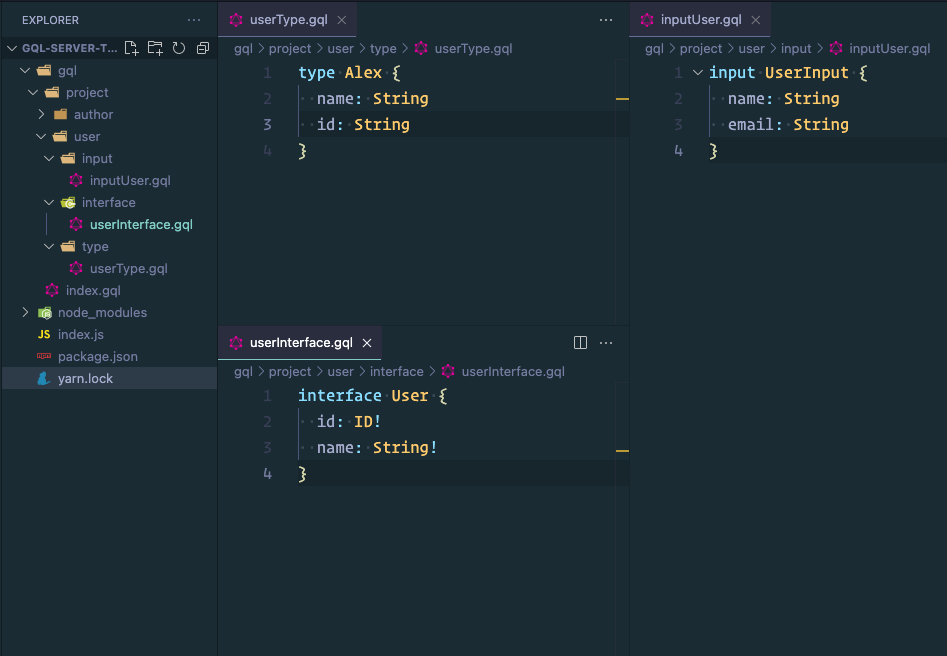Split the userInterface.gql editor
Image resolution: width=947 pixels, height=656 pixels.
click(580, 343)
